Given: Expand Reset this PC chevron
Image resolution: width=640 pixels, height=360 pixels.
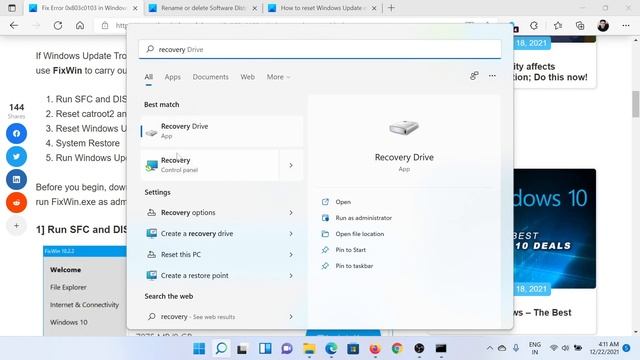Looking at the screenshot, I should click(x=291, y=255).
